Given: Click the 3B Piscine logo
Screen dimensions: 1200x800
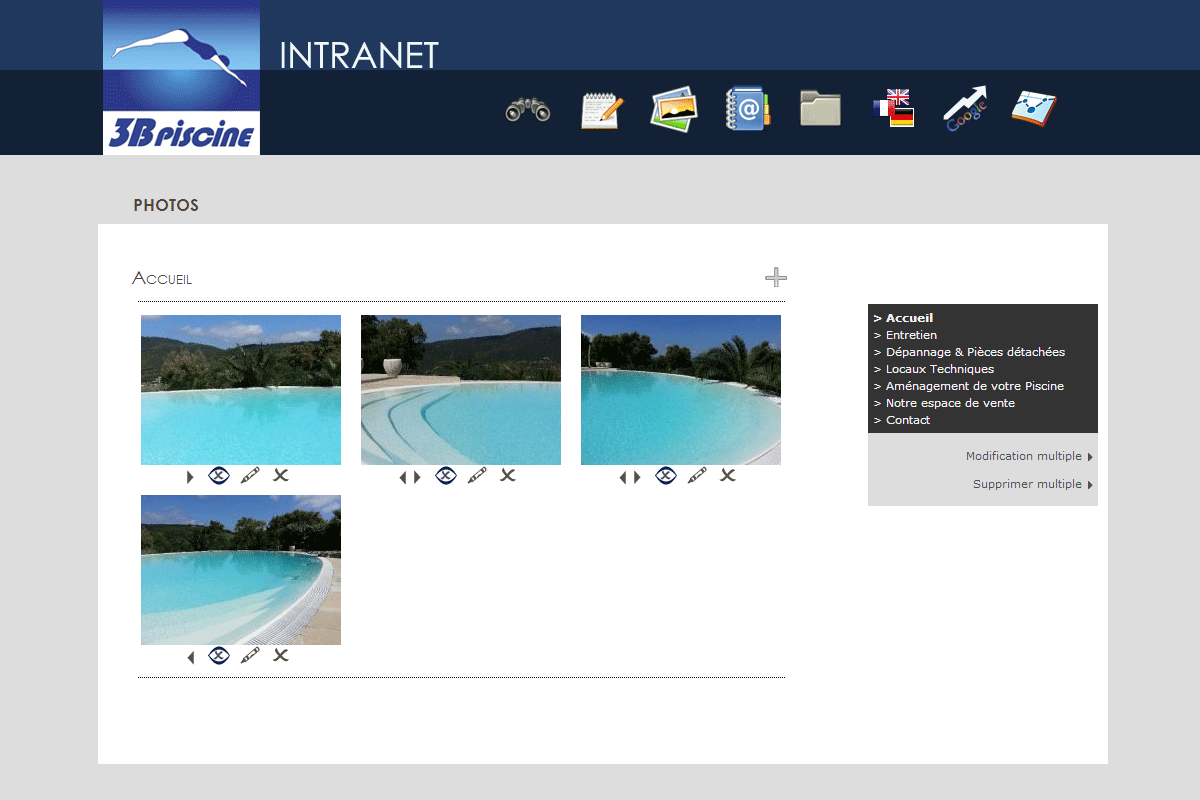Looking at the screenshot, I should click(181, 77).
